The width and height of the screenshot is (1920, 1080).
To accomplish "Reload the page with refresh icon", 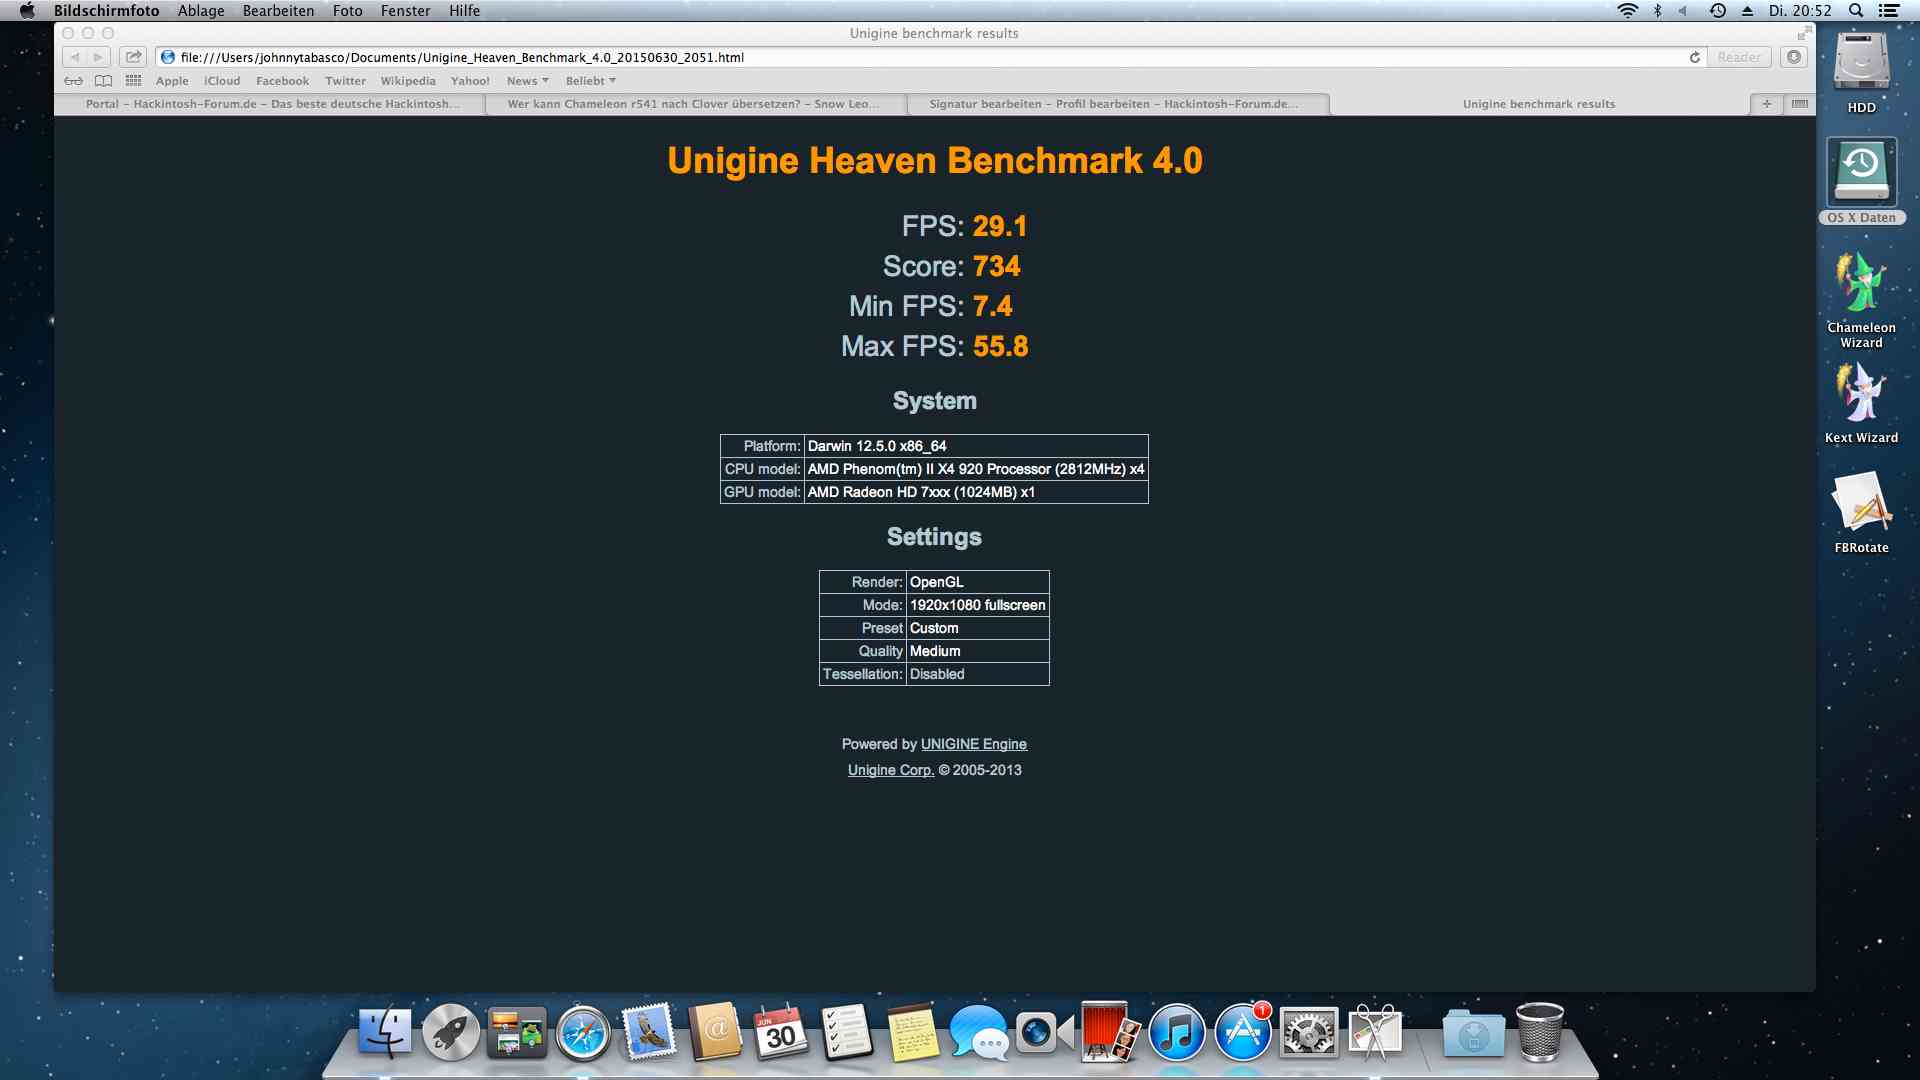I will pyautogui.click(x=1695, y=57).
